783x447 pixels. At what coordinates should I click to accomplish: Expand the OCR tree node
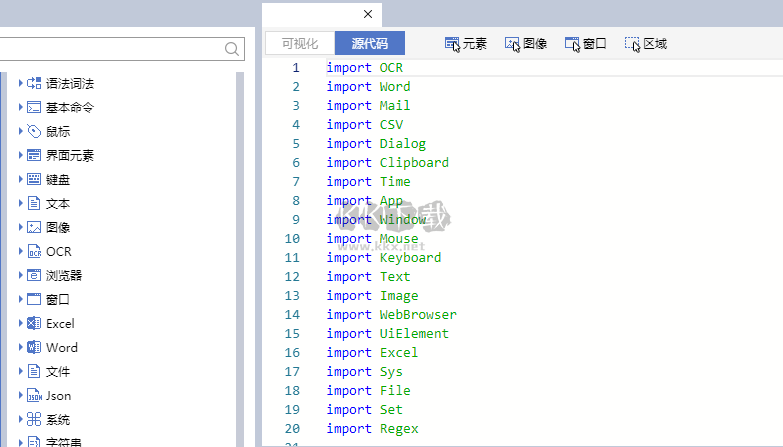pos(20,251)
